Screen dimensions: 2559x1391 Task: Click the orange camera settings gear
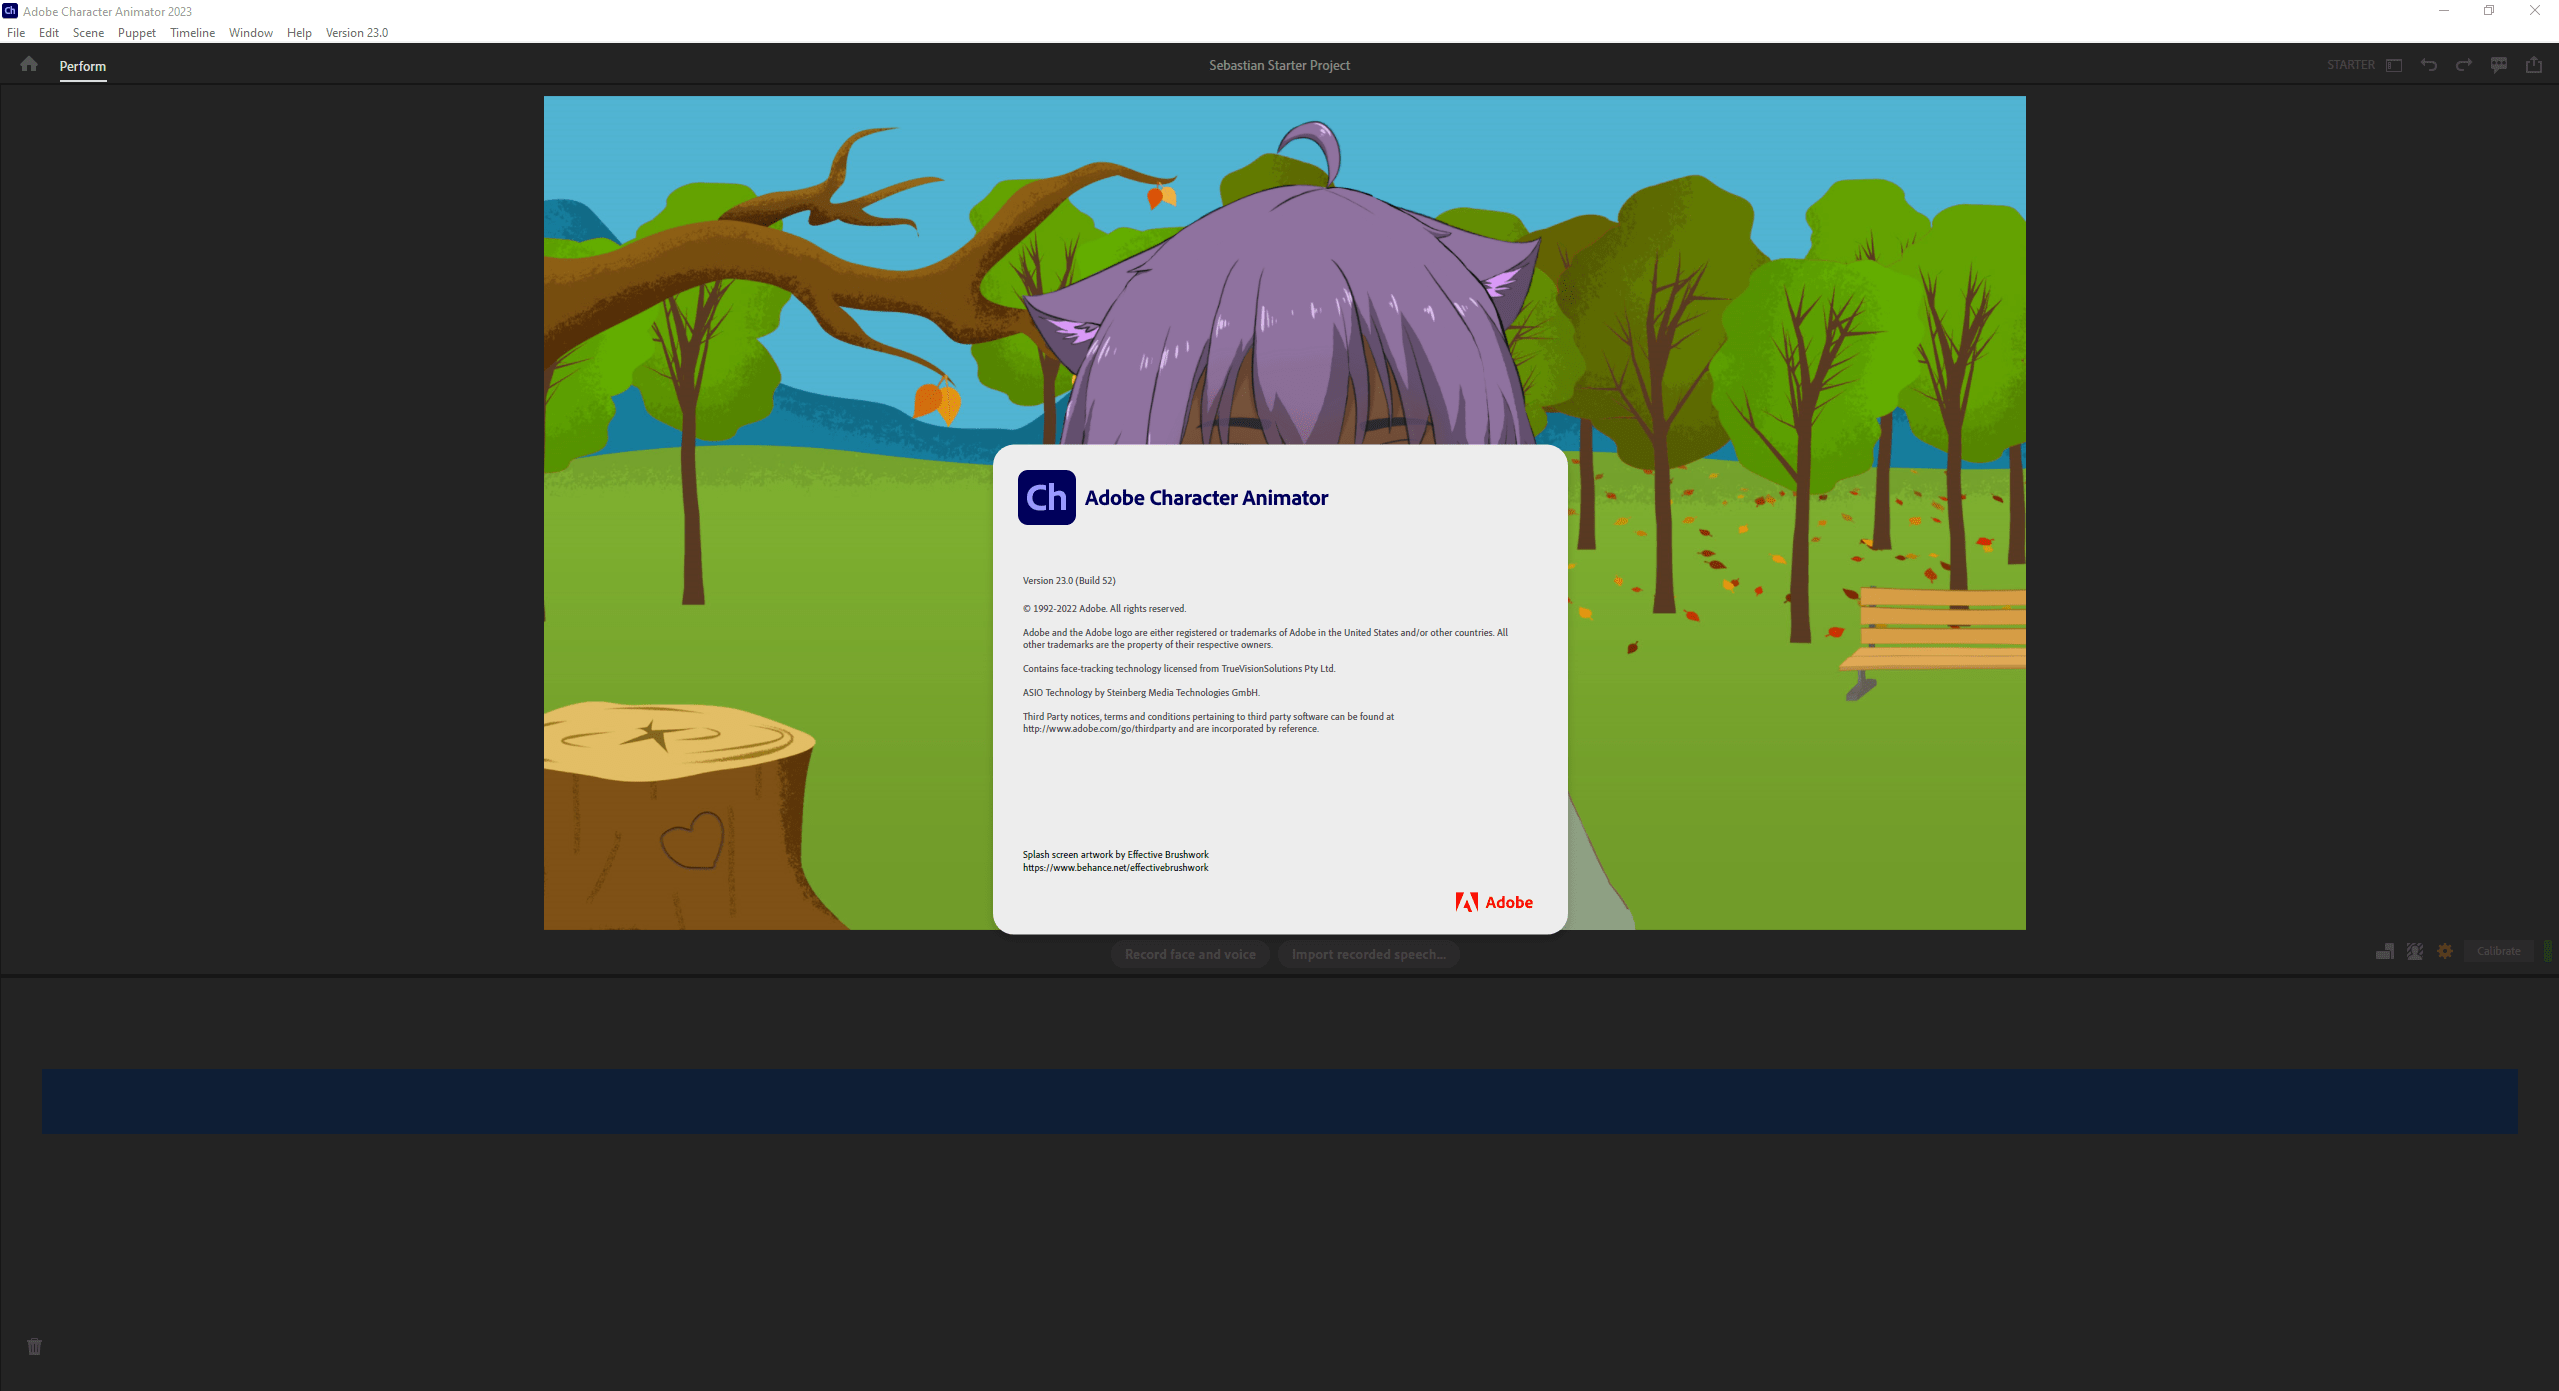2445,951
